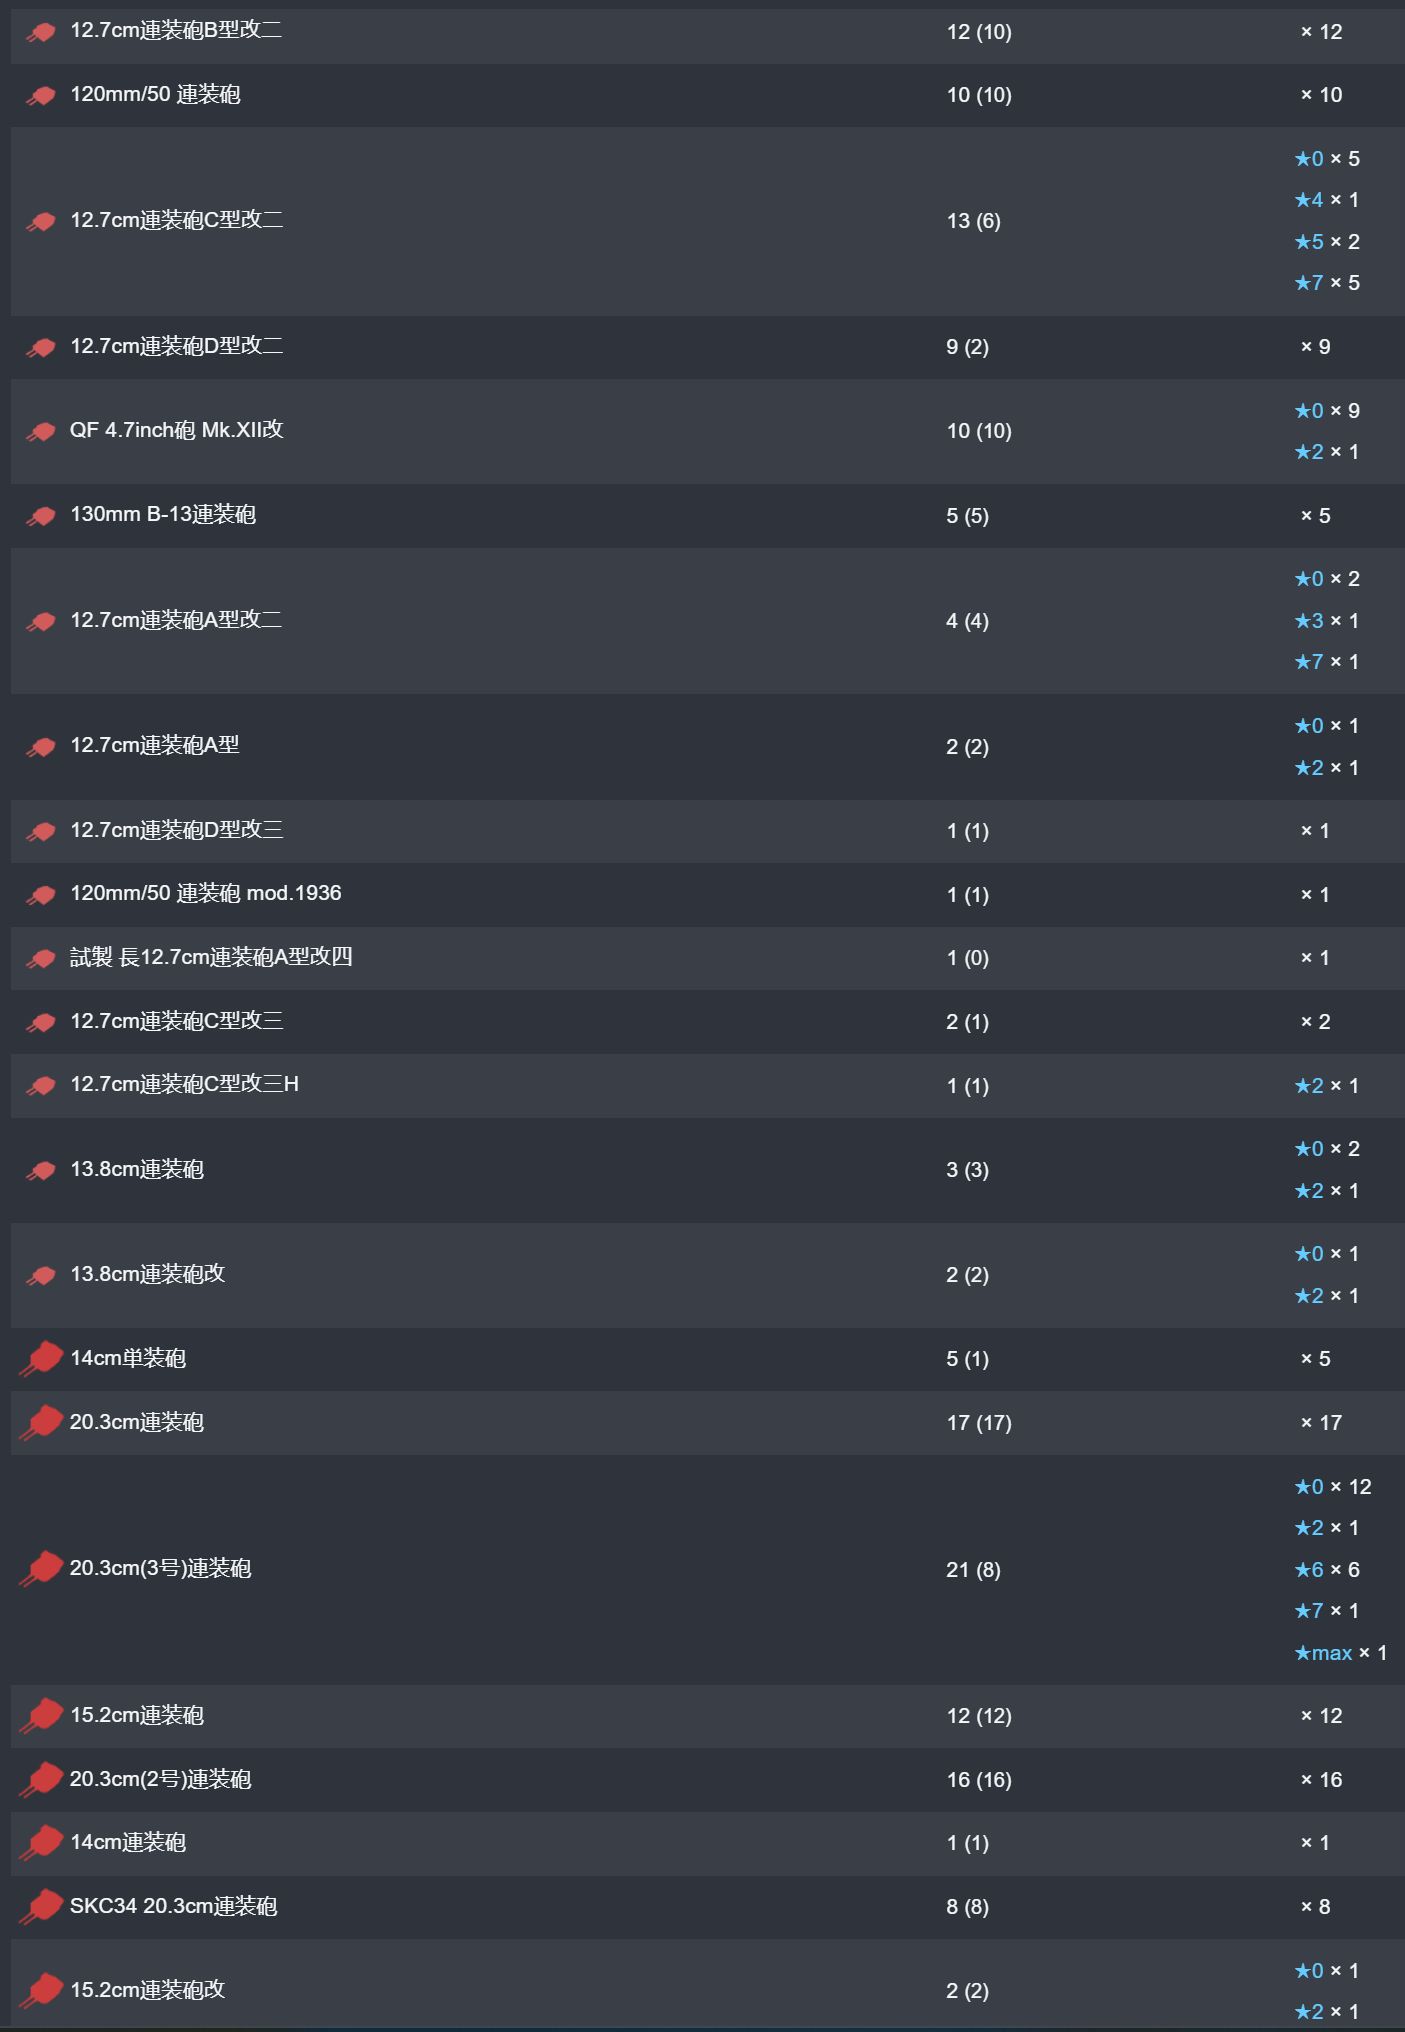Click the 130mm B-13連装砲 gun icon
1405x2032 pixels.
click(x=41, y=516)
